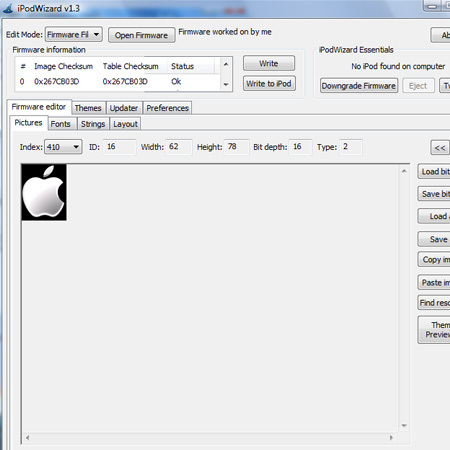Click Write to iPod button
Viewport: 450px width, 450px height.
pos(269,84)
